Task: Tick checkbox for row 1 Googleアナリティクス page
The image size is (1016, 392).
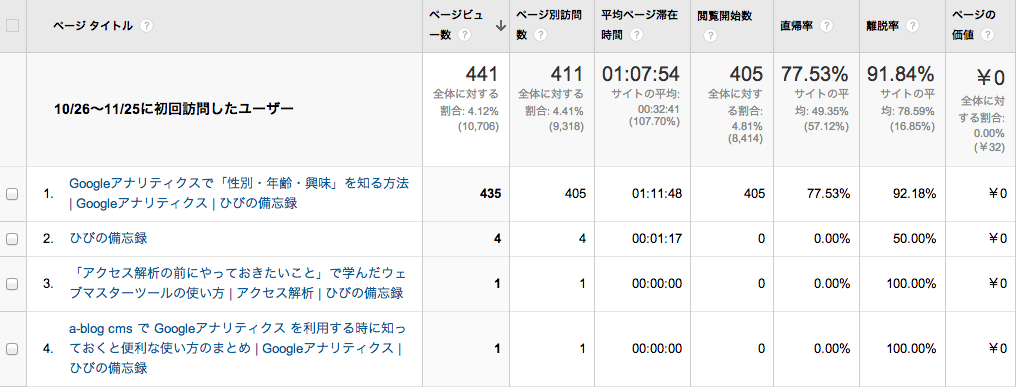Action: pyautogui.click(x=12, y=194)
